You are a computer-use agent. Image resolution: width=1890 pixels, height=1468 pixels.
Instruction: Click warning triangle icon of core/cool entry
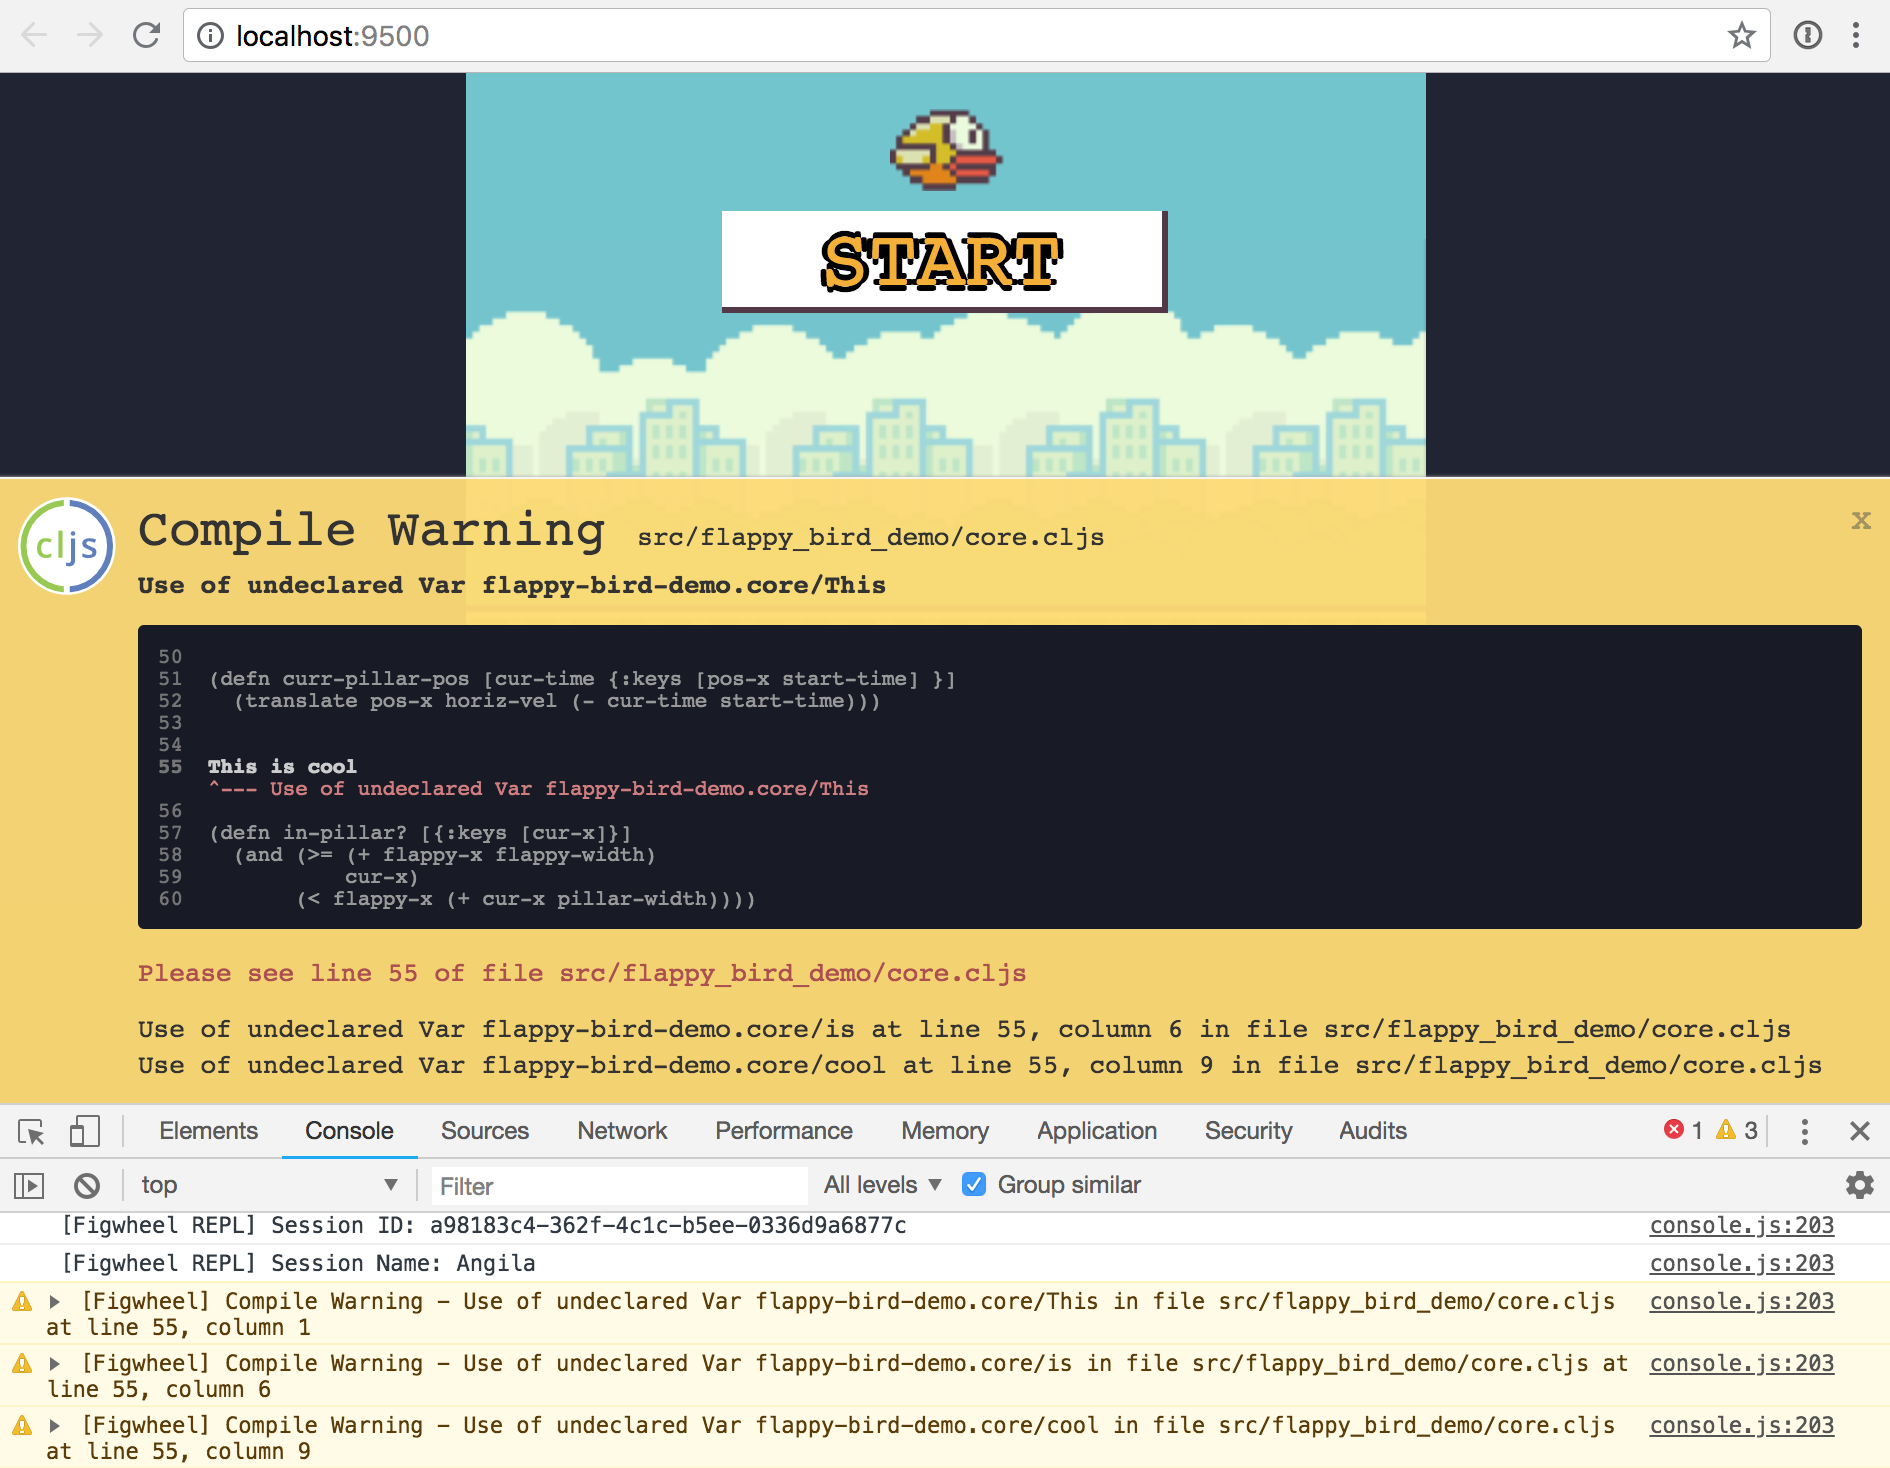click(x=21, y=1426)
